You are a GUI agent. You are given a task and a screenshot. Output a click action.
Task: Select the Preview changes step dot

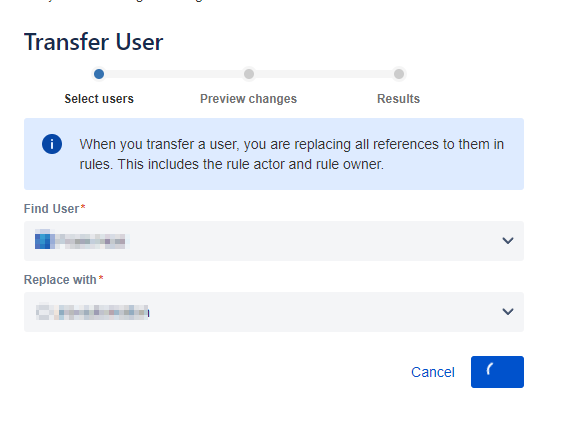coord(249,74)
